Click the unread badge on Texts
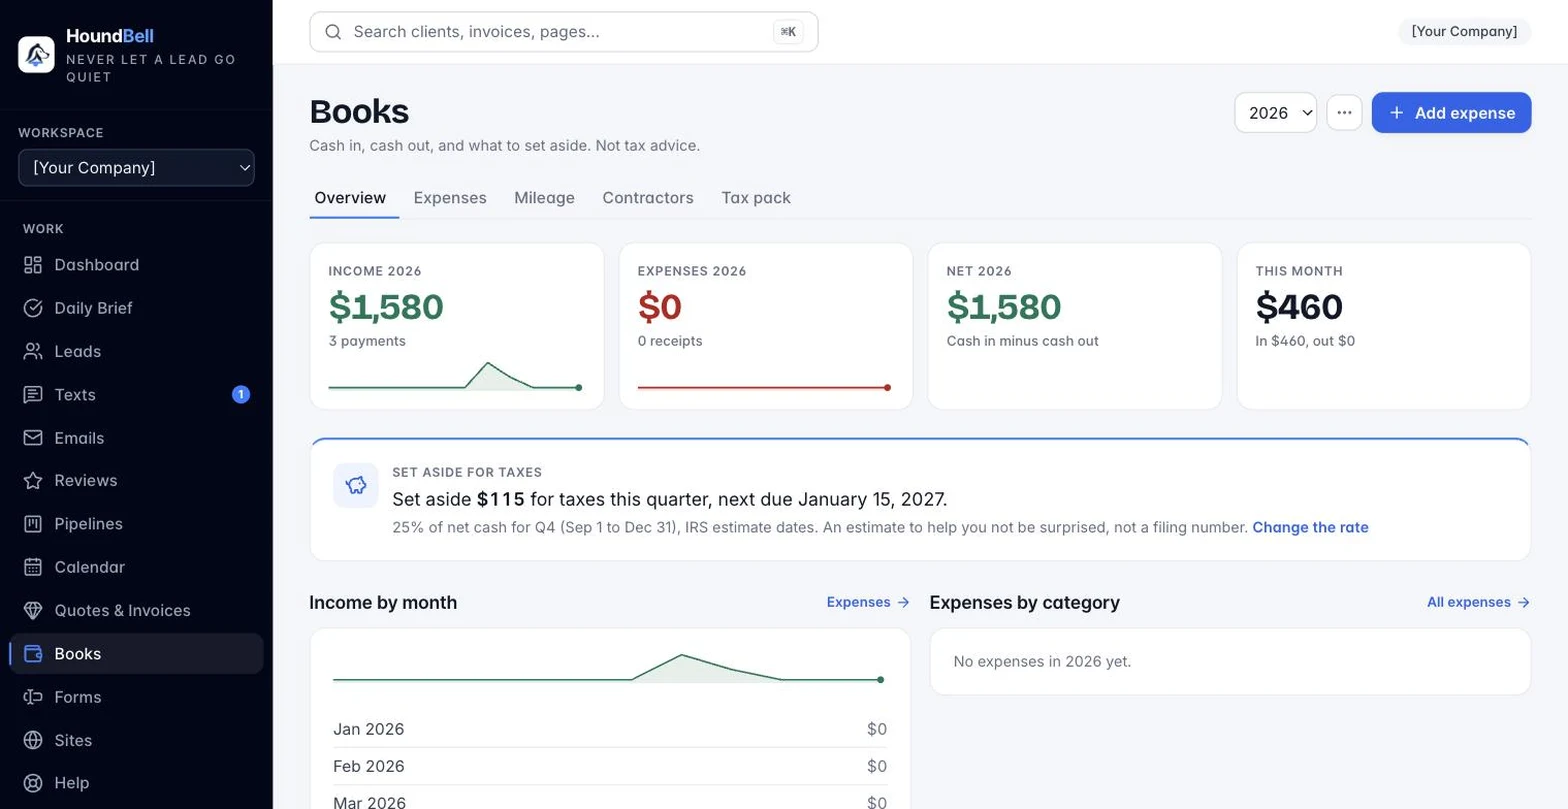The width and height of the screenshot is (1568, 809). click(240, 395)
